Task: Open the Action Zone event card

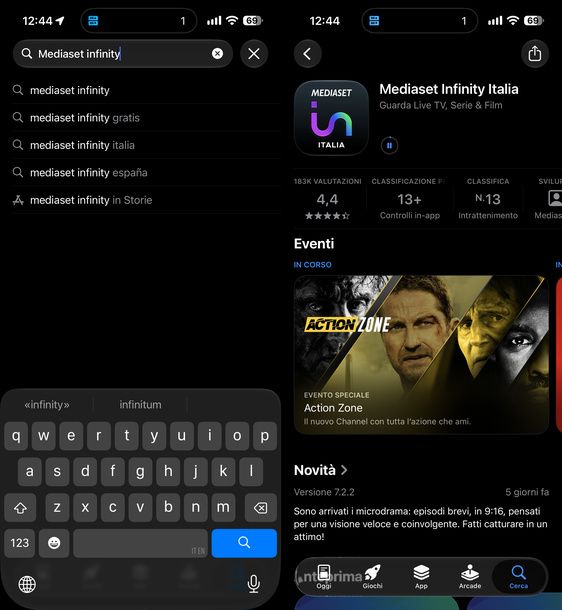Action: (x=421, y=354)
